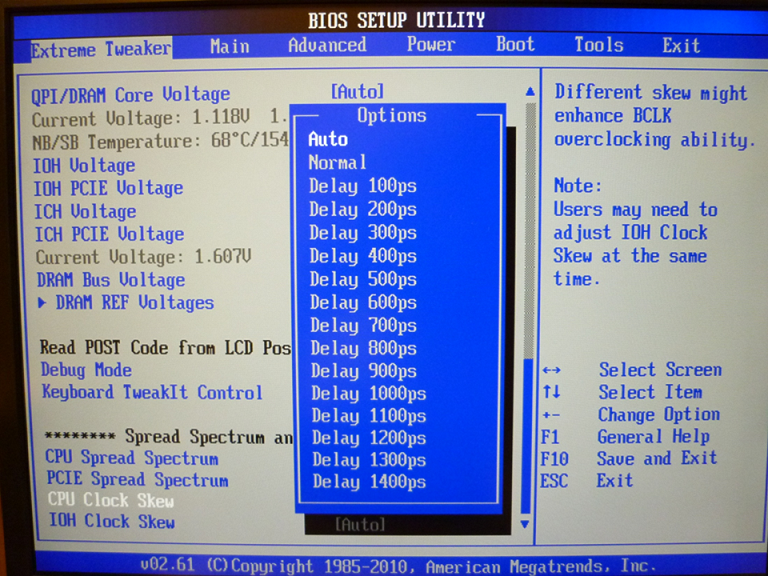Viewport: 768px width, 576px height.
Task: Choose the Delay 1400ps entry
Action: pos(370,482)
